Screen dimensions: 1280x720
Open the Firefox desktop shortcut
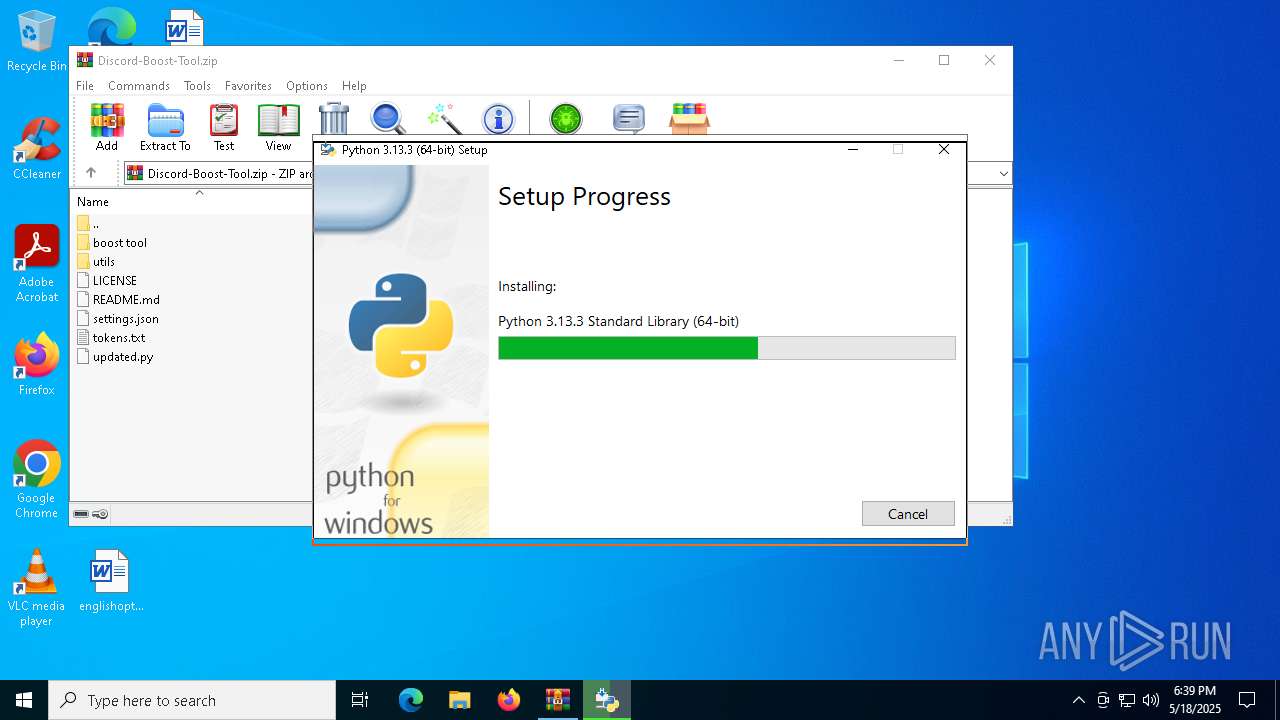pyautogui.click(x=37, y=364)
